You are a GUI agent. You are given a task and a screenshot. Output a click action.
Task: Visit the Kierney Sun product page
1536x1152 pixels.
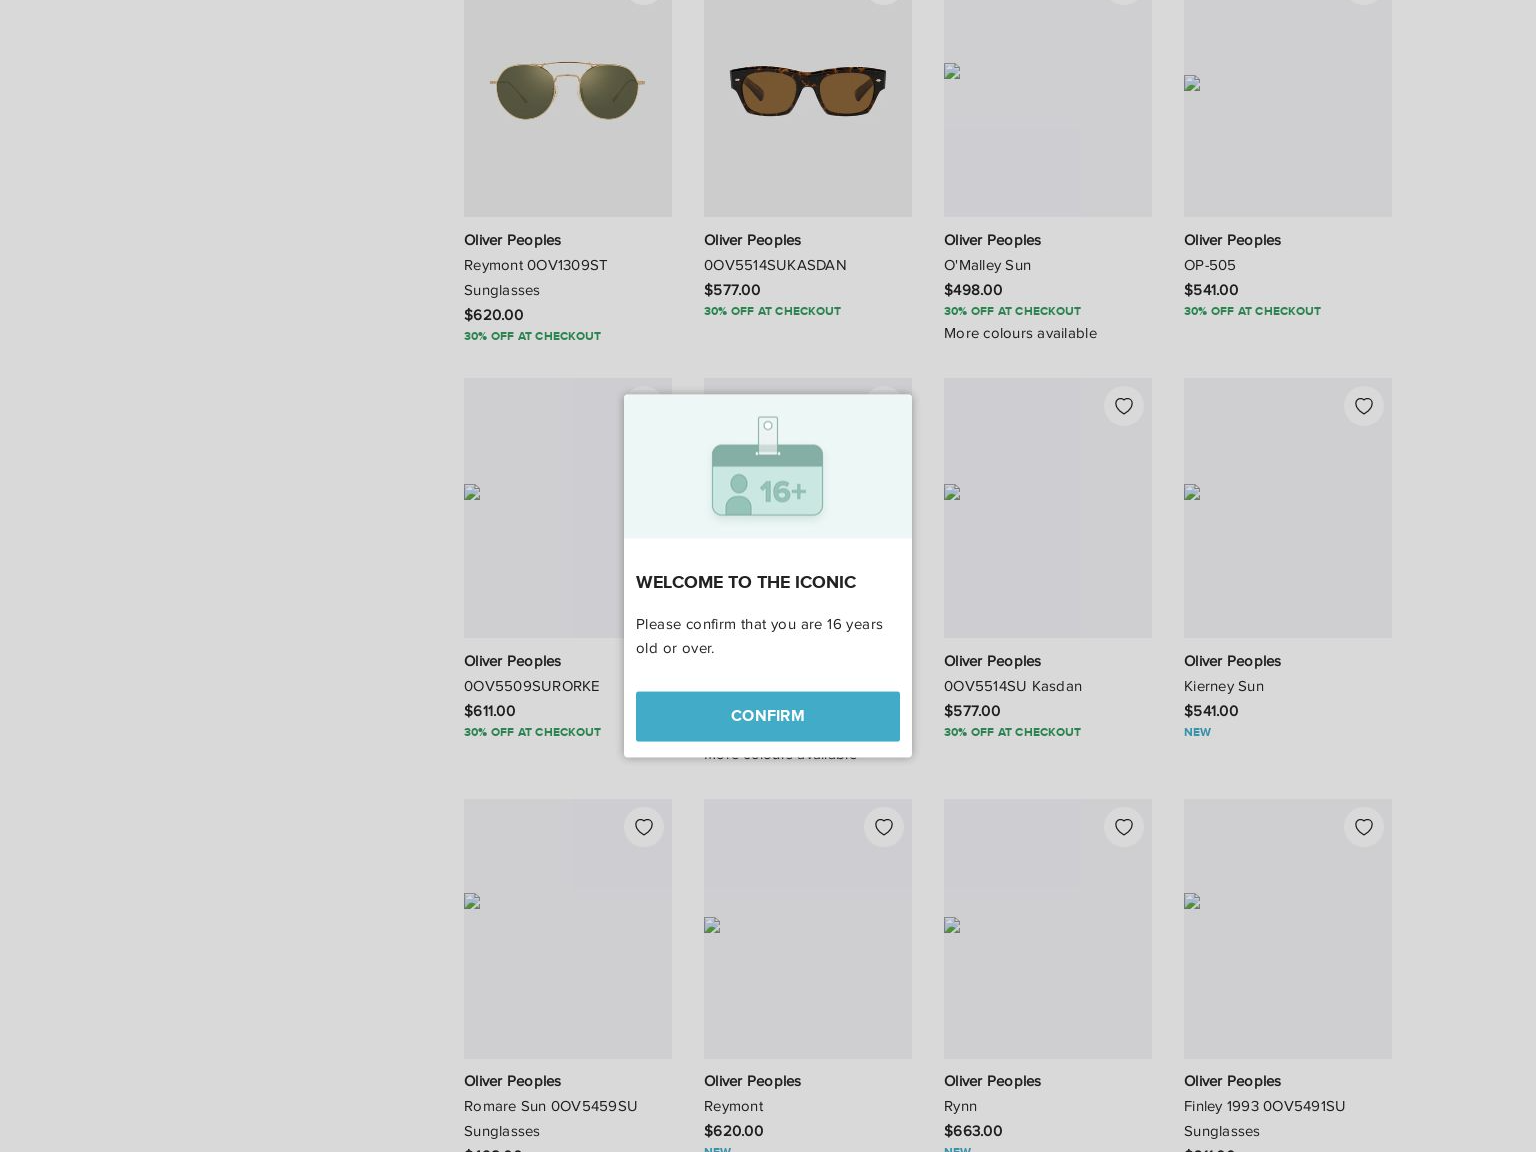coord(1224,686)
